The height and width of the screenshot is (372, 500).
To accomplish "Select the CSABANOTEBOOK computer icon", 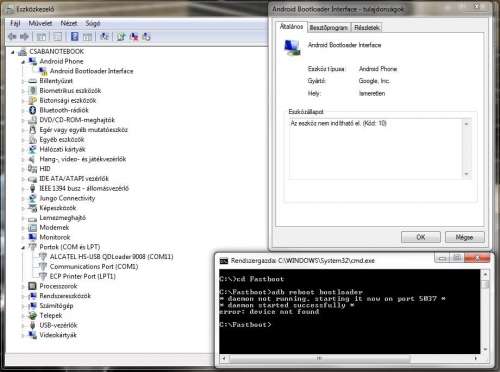I will [22, 52].
